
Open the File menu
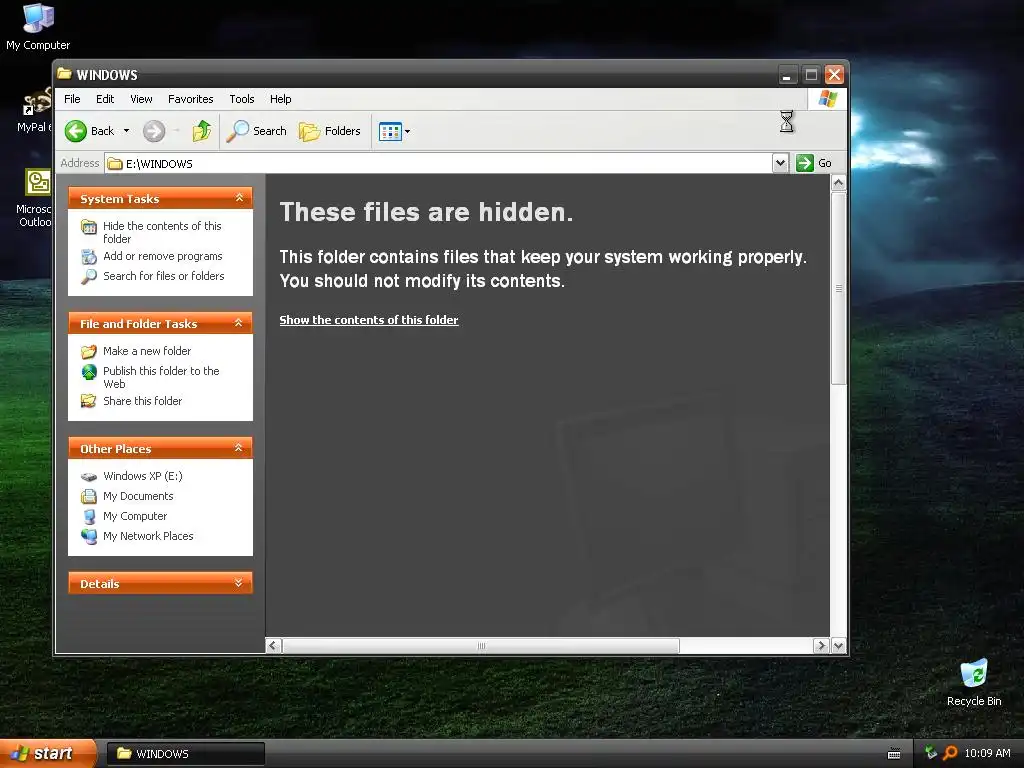point(72,99)
